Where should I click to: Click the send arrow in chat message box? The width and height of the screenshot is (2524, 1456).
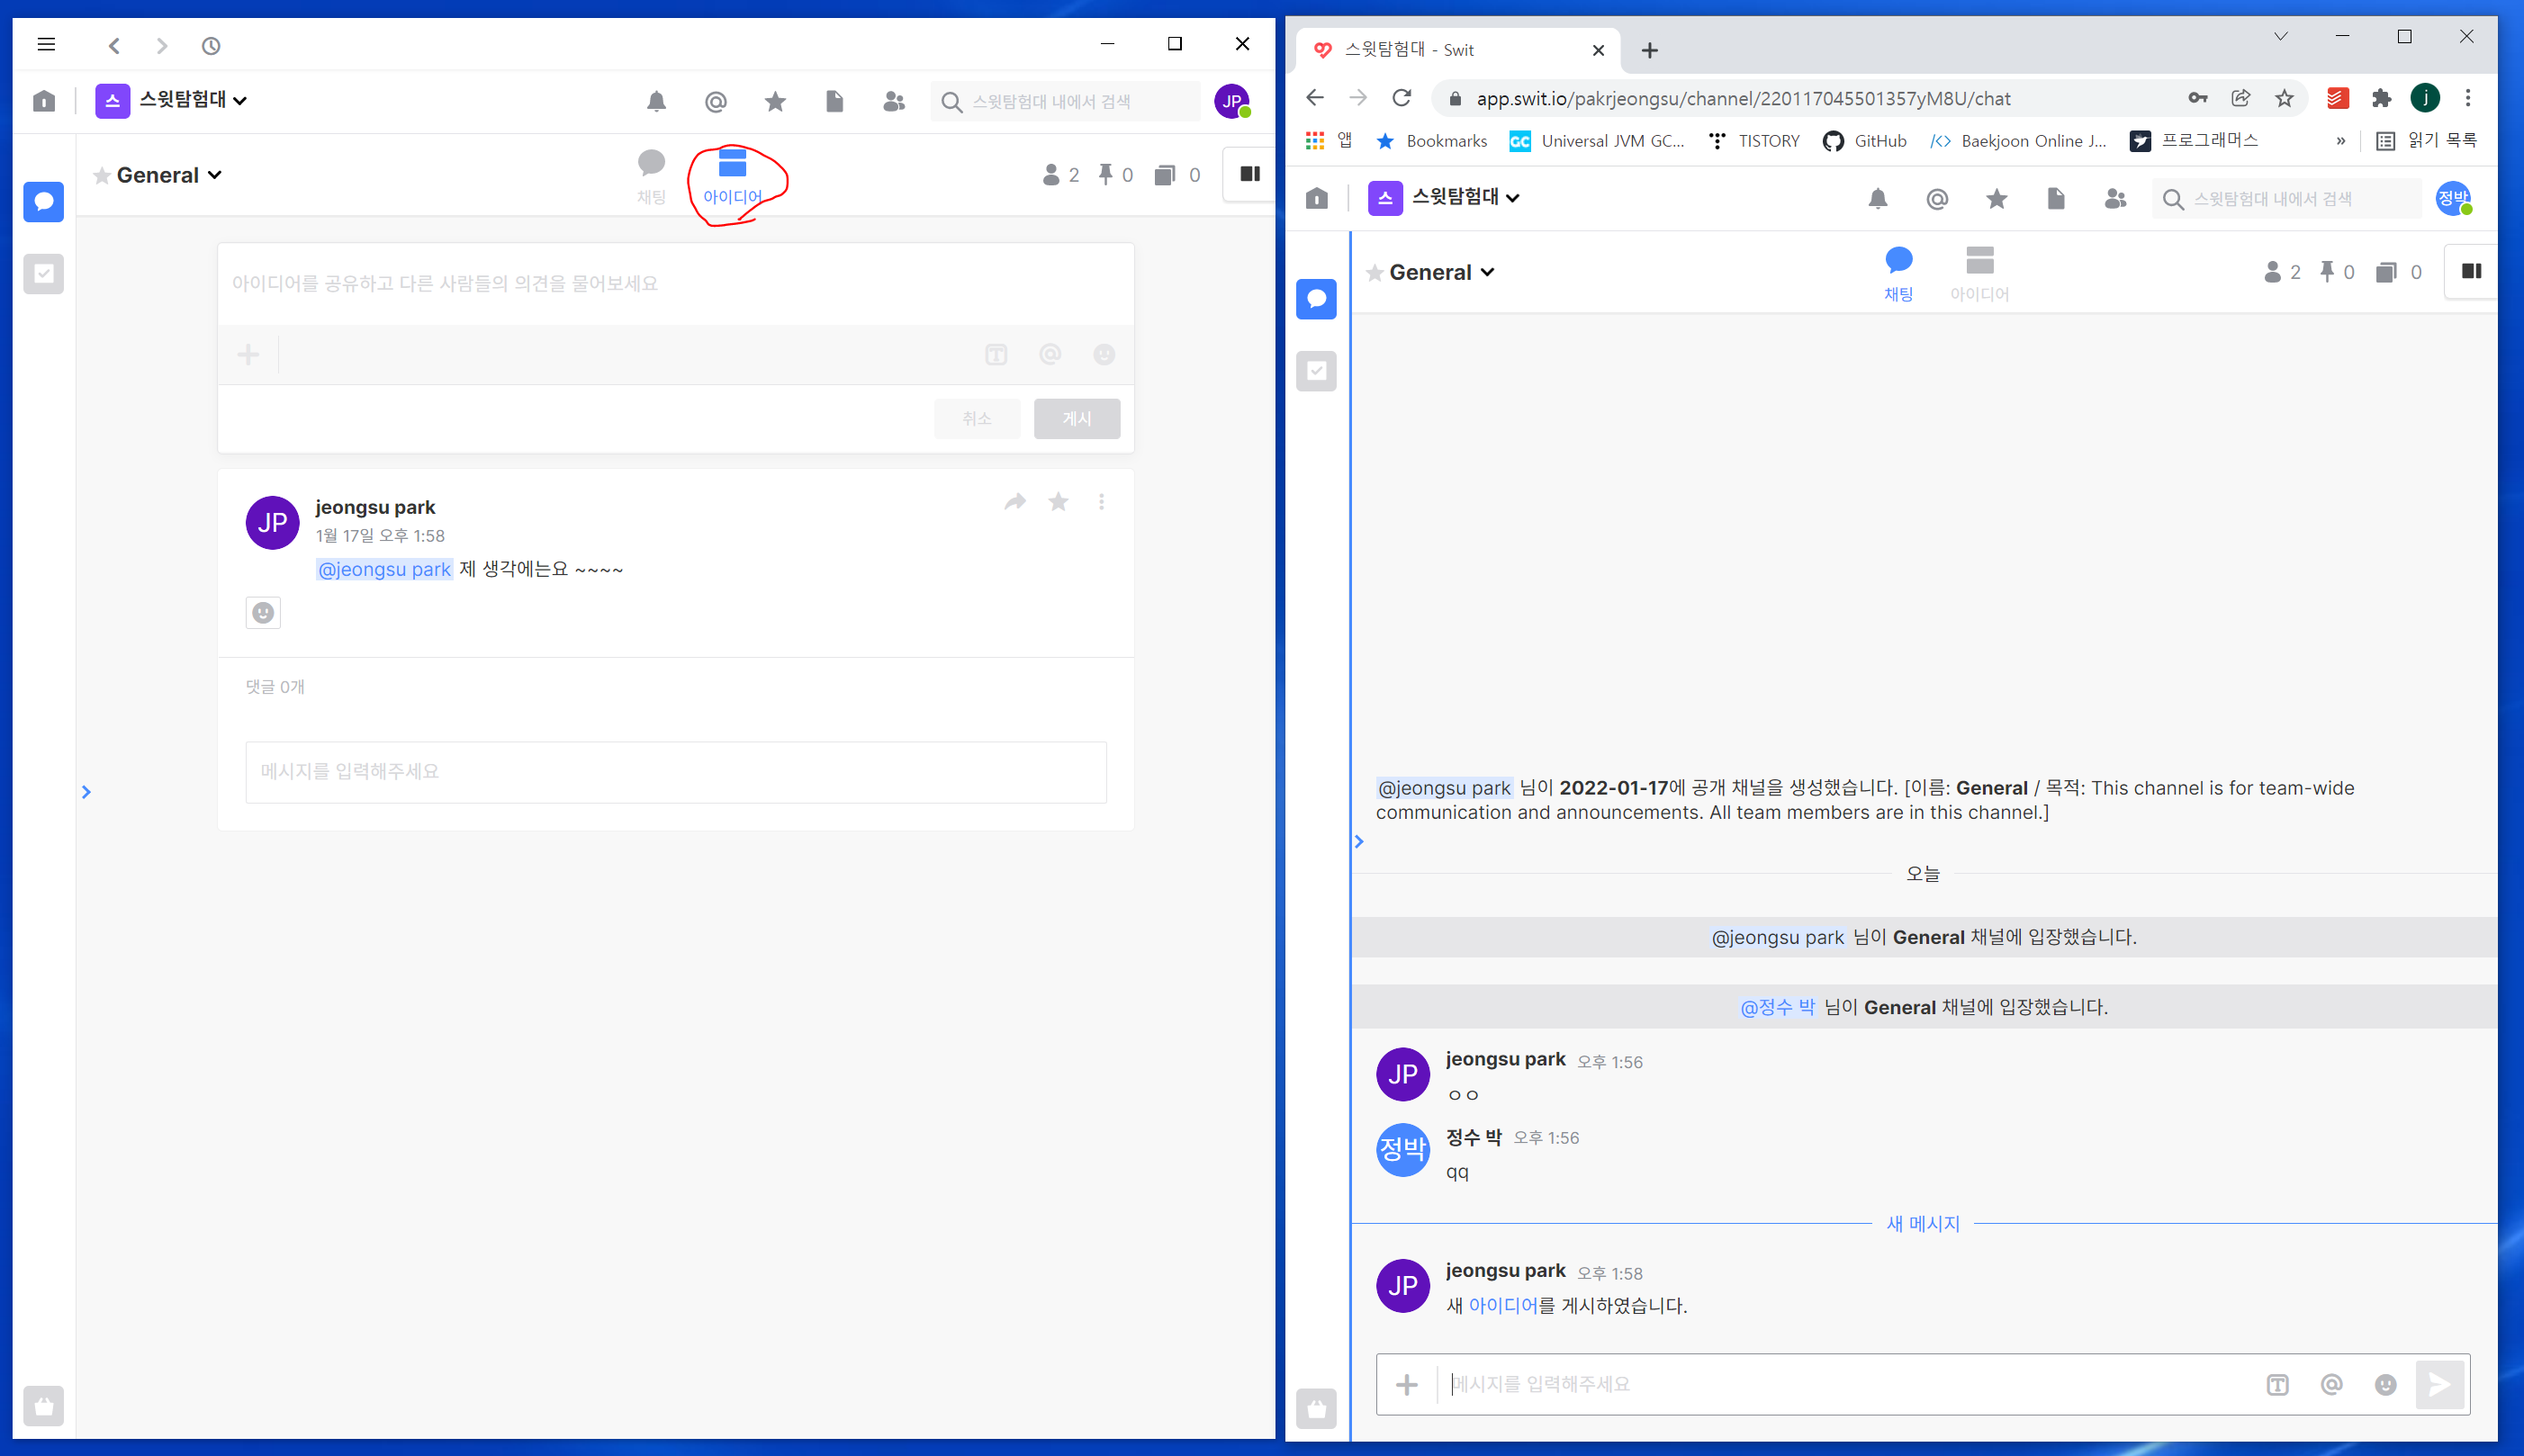(2440, 1384)
